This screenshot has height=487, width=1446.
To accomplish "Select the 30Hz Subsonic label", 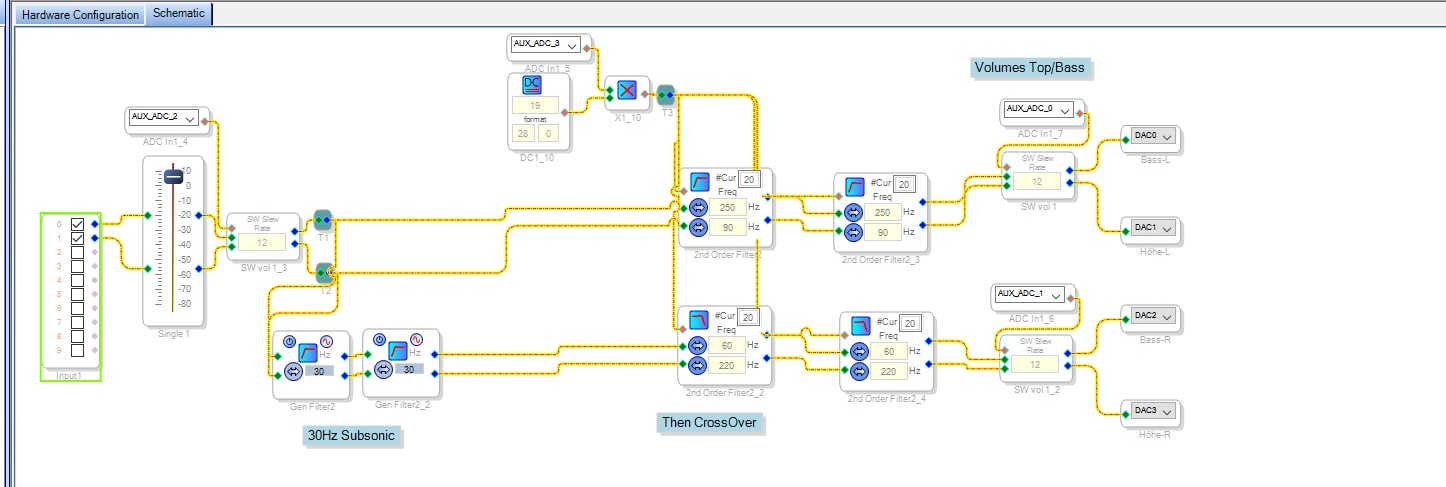I will 351,436.
